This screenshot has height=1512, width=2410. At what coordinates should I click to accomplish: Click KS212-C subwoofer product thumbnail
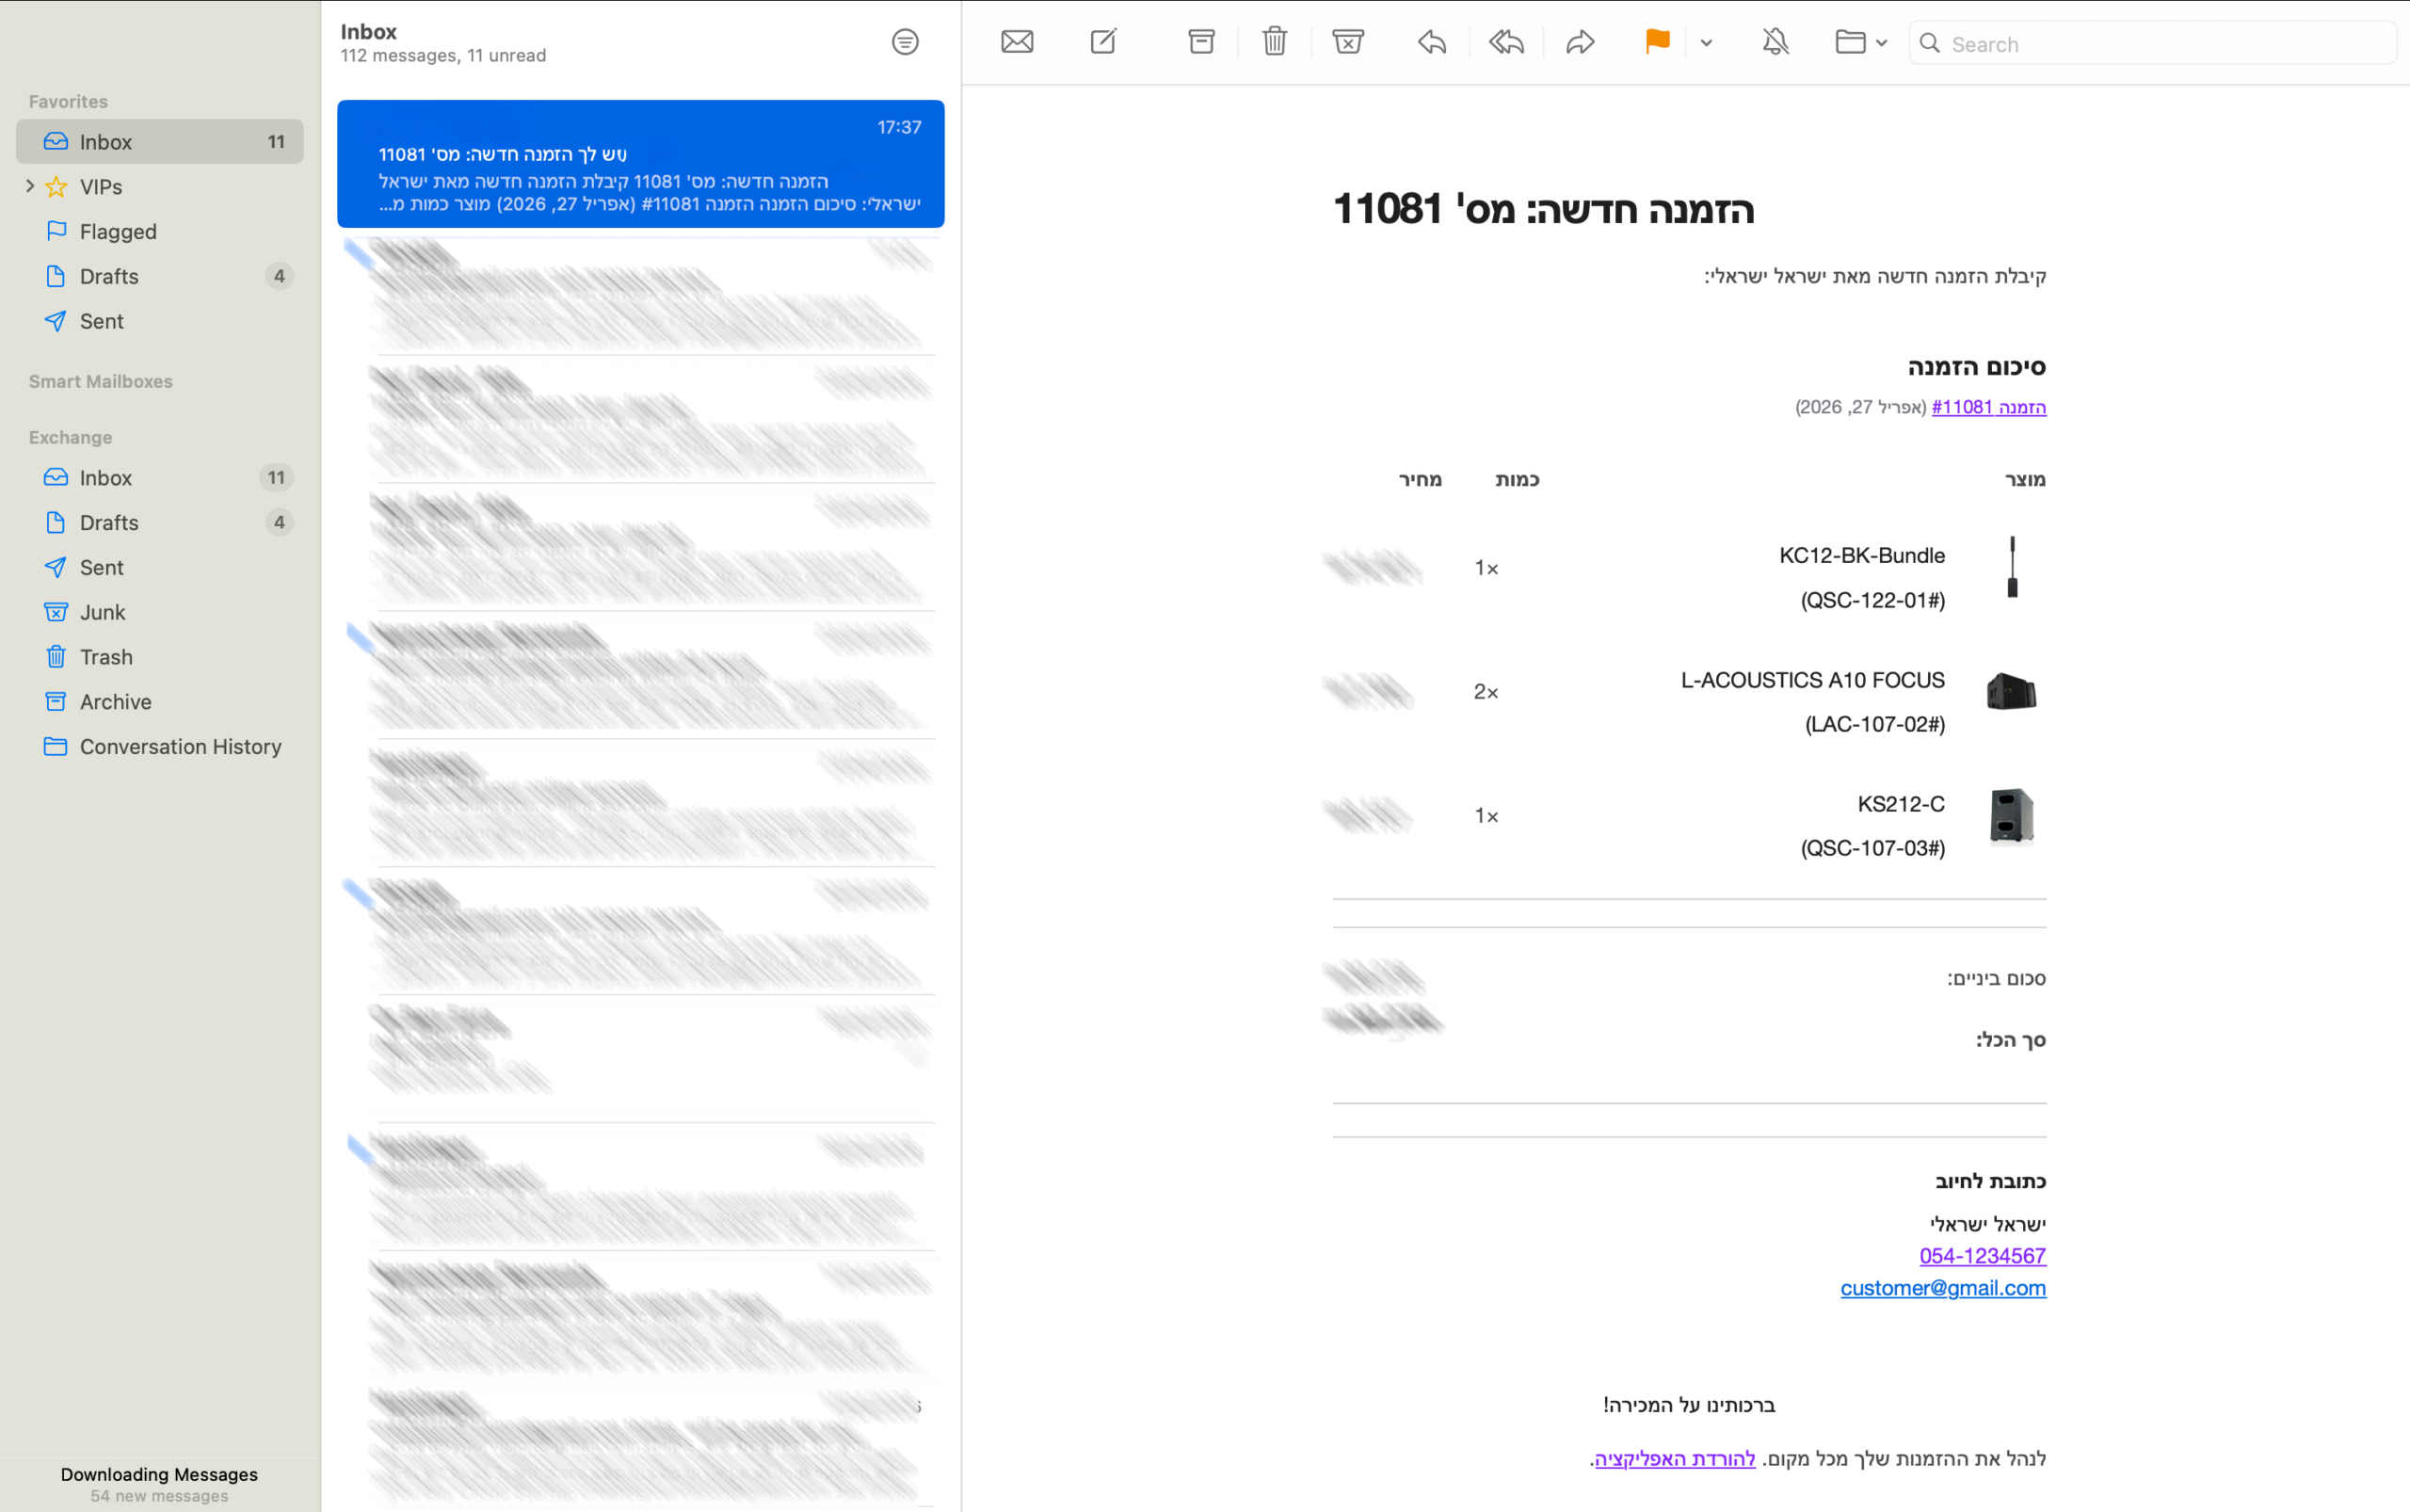tap(2011, 816)
